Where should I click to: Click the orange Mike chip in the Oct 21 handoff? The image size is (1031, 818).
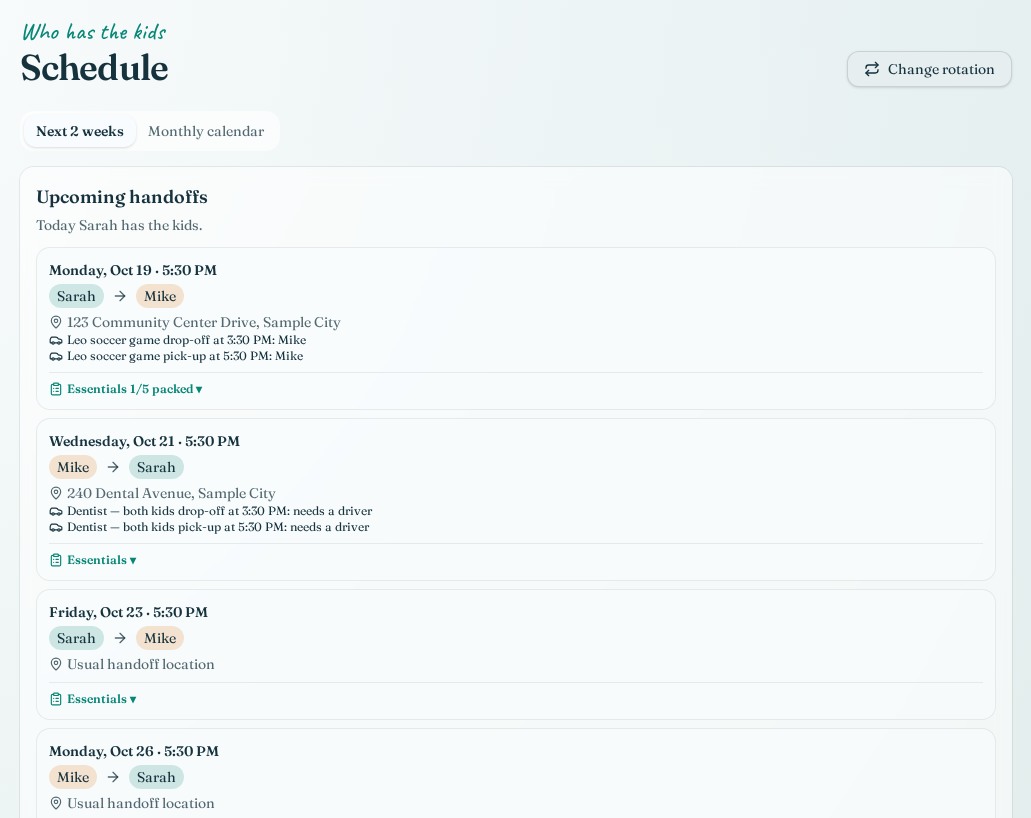(x=73, y=468)
